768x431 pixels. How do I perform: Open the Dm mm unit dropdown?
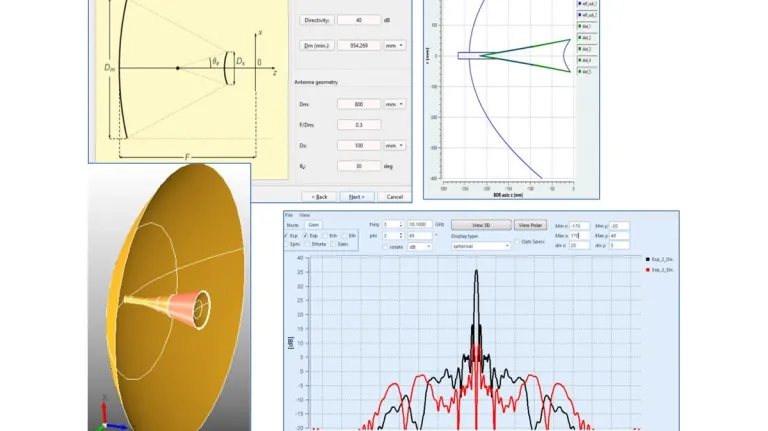click(395, 104)
